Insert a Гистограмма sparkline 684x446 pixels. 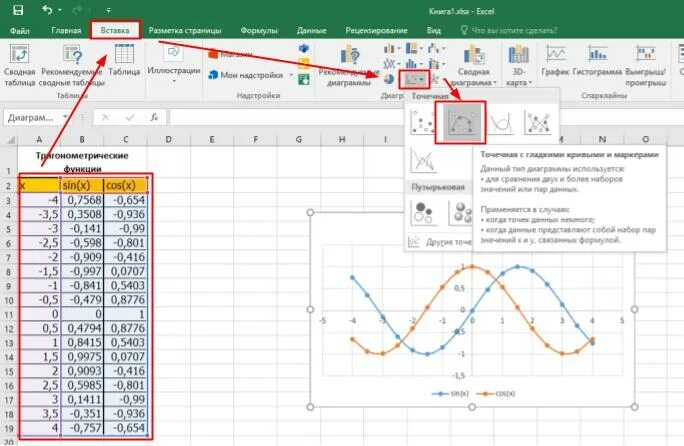click(597, 60)
